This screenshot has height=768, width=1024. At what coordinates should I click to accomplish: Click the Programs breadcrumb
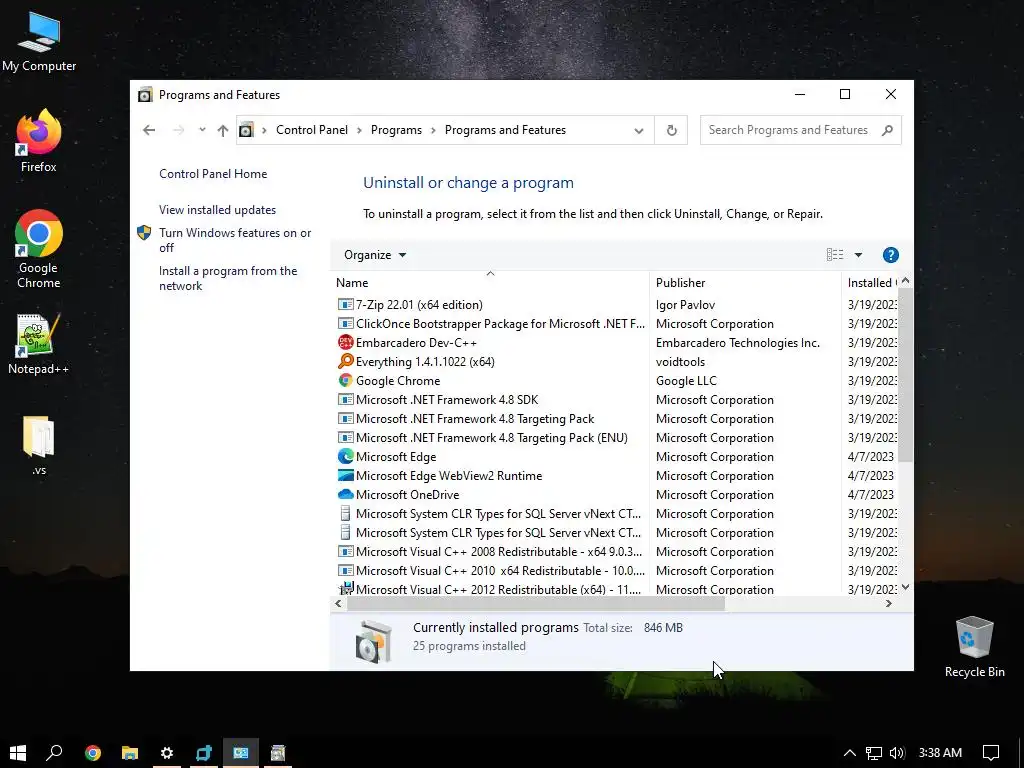pos(396,130)
